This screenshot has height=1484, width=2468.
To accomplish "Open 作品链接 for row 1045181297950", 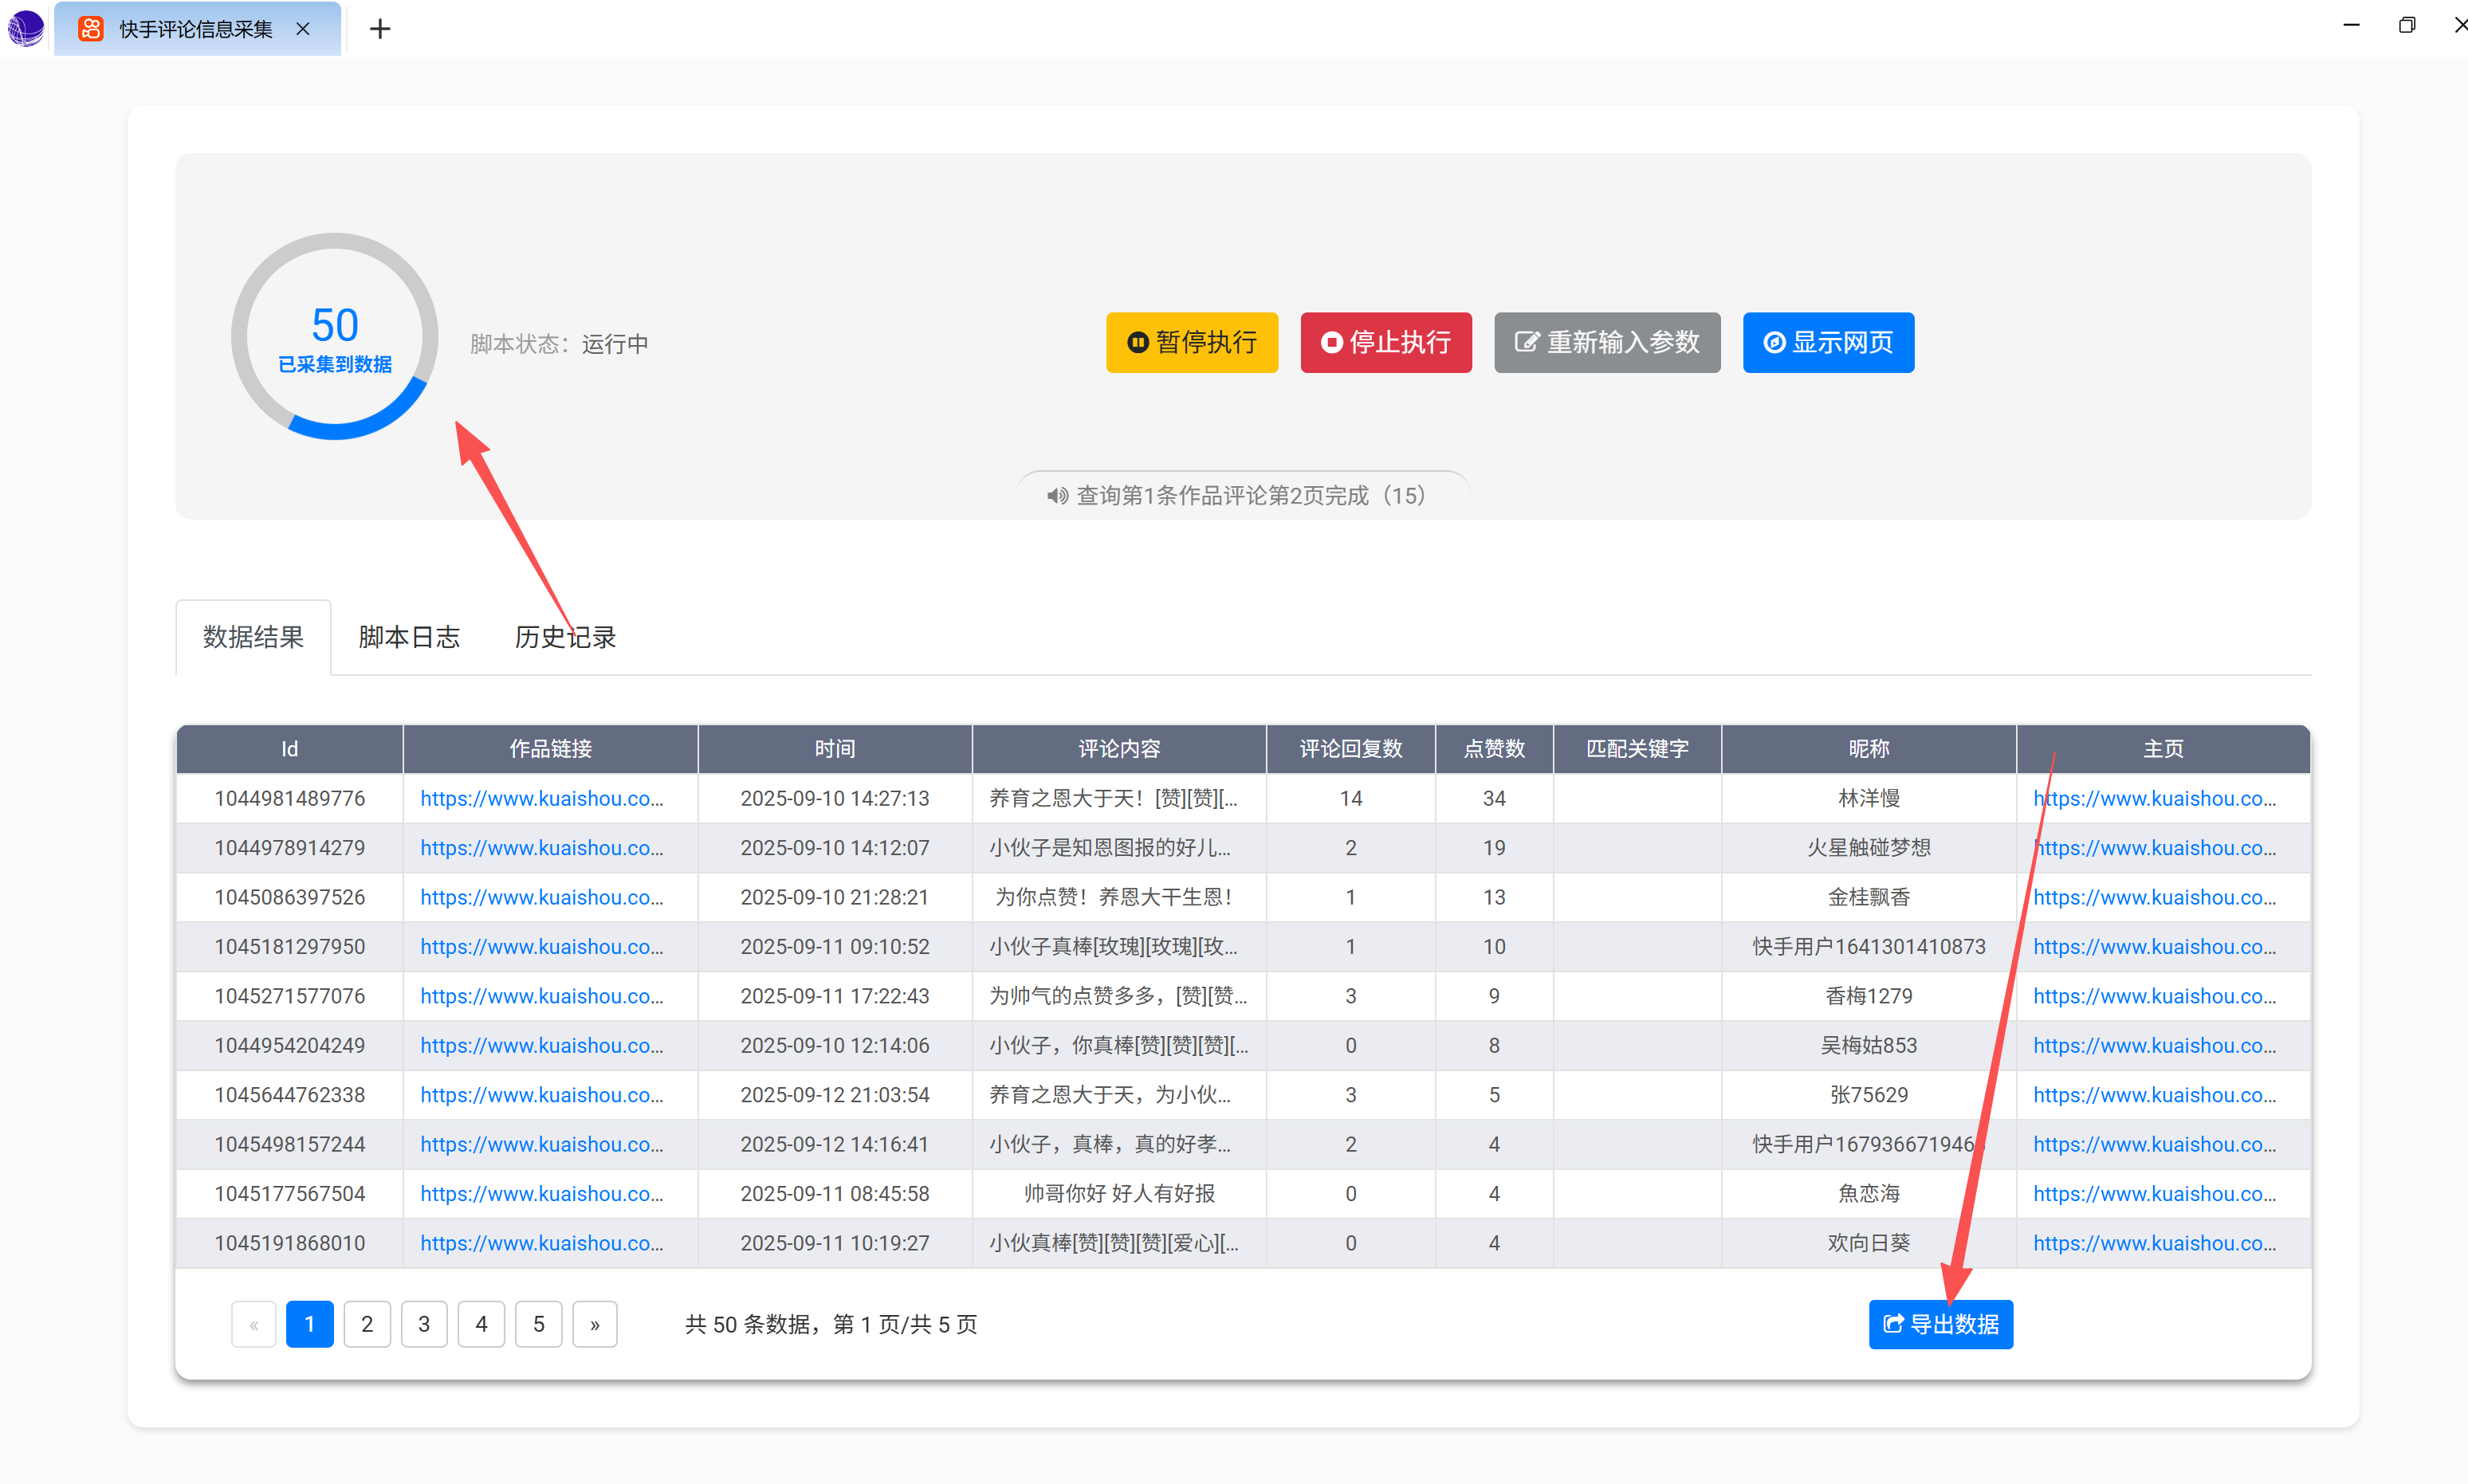I will 542,947.
